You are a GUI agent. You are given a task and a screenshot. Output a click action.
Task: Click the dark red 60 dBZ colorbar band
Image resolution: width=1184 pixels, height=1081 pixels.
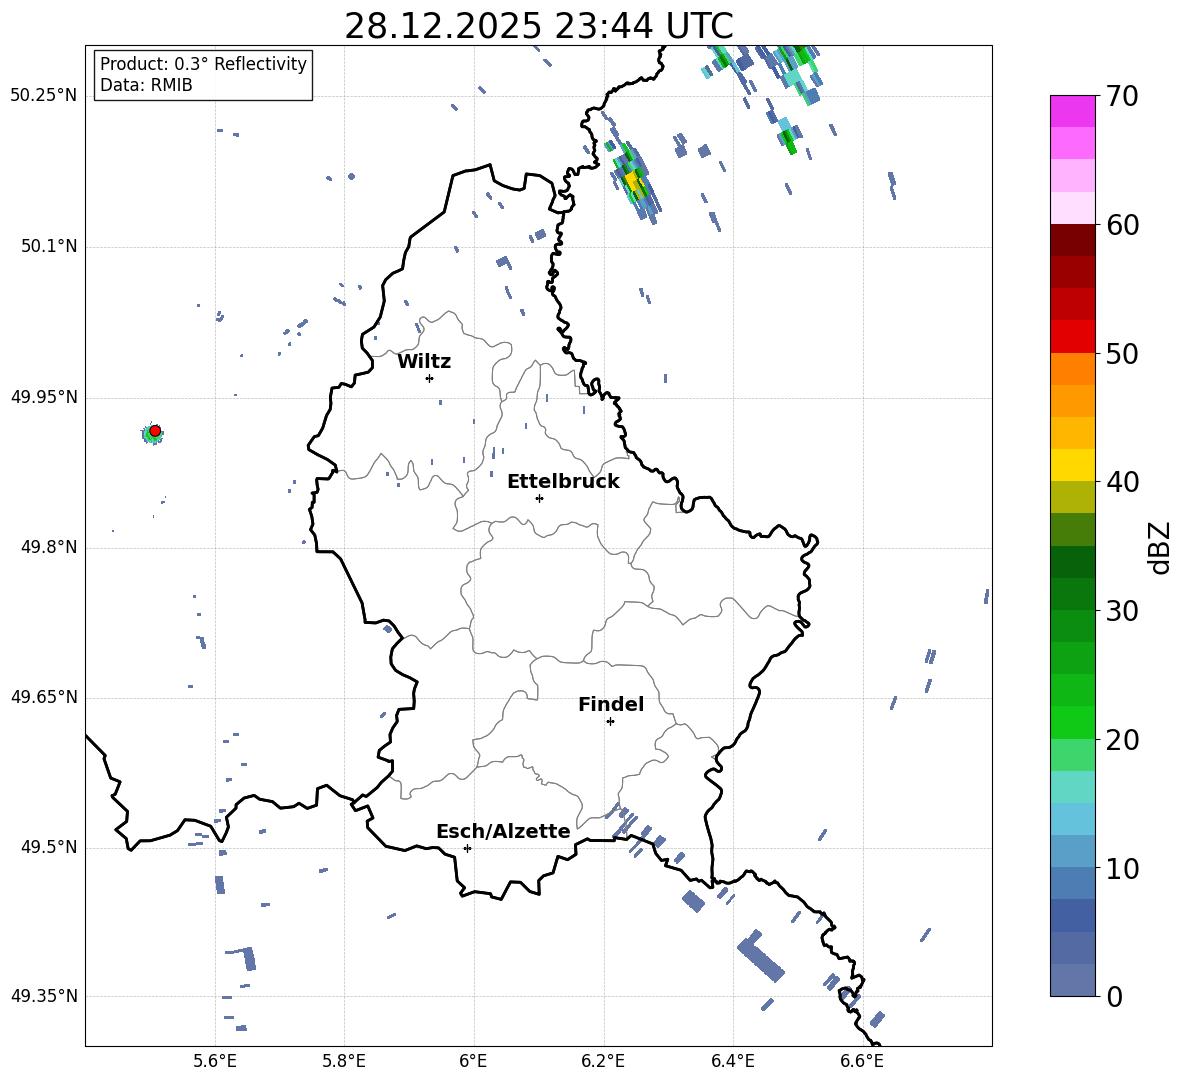pyautogui.click(x=1073, y=240)
